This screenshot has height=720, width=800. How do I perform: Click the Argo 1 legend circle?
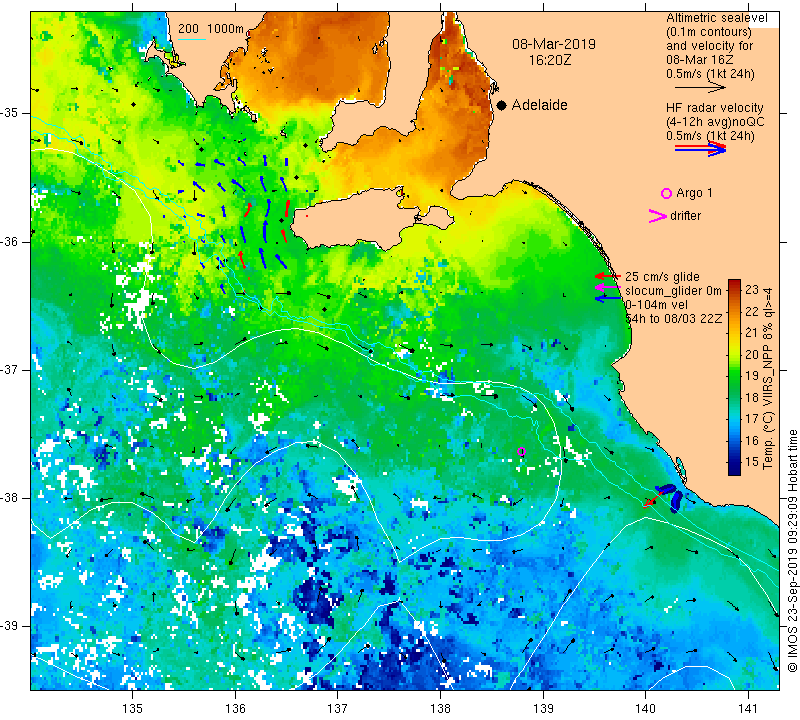666,193
